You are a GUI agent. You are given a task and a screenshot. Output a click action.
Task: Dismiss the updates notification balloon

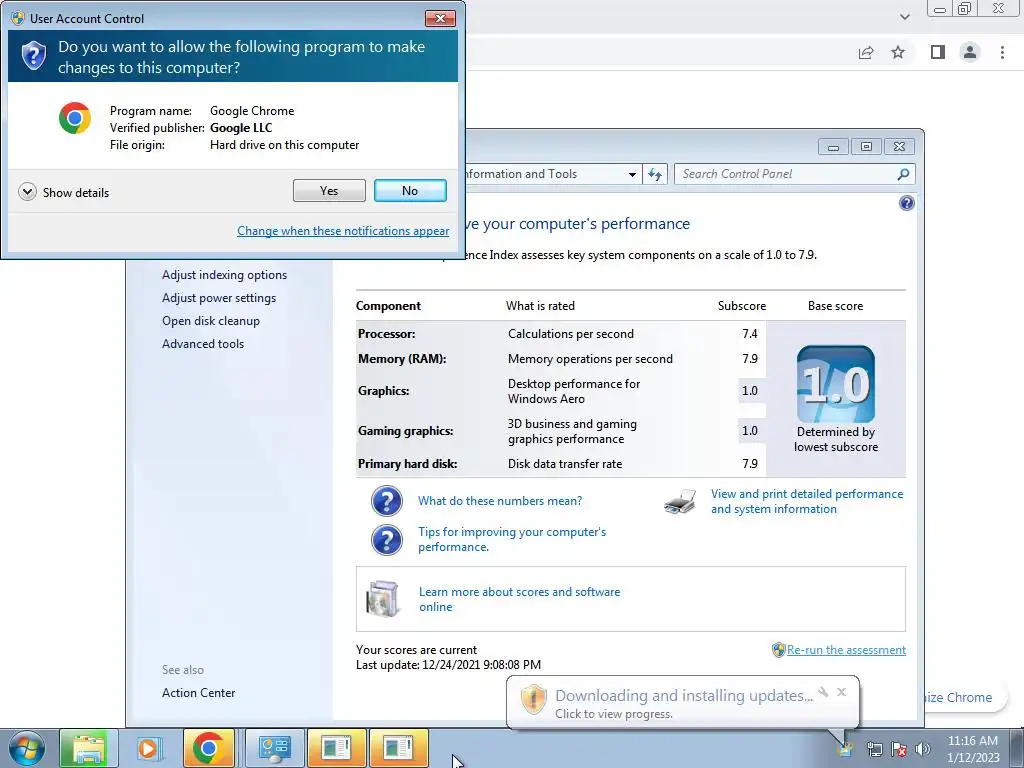(842, 692)
